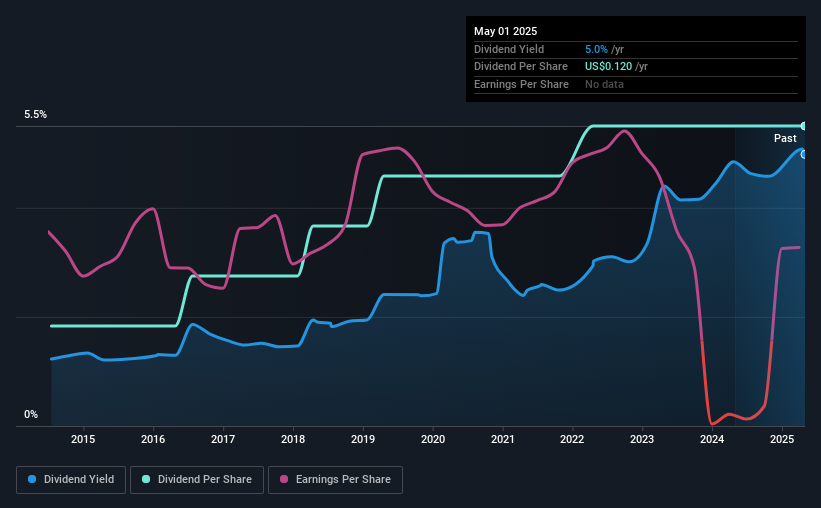Click the 5.0% dividend yield tooltip value
The height and width of the screenshot is (508, 821).
click(x=596, y=49)
